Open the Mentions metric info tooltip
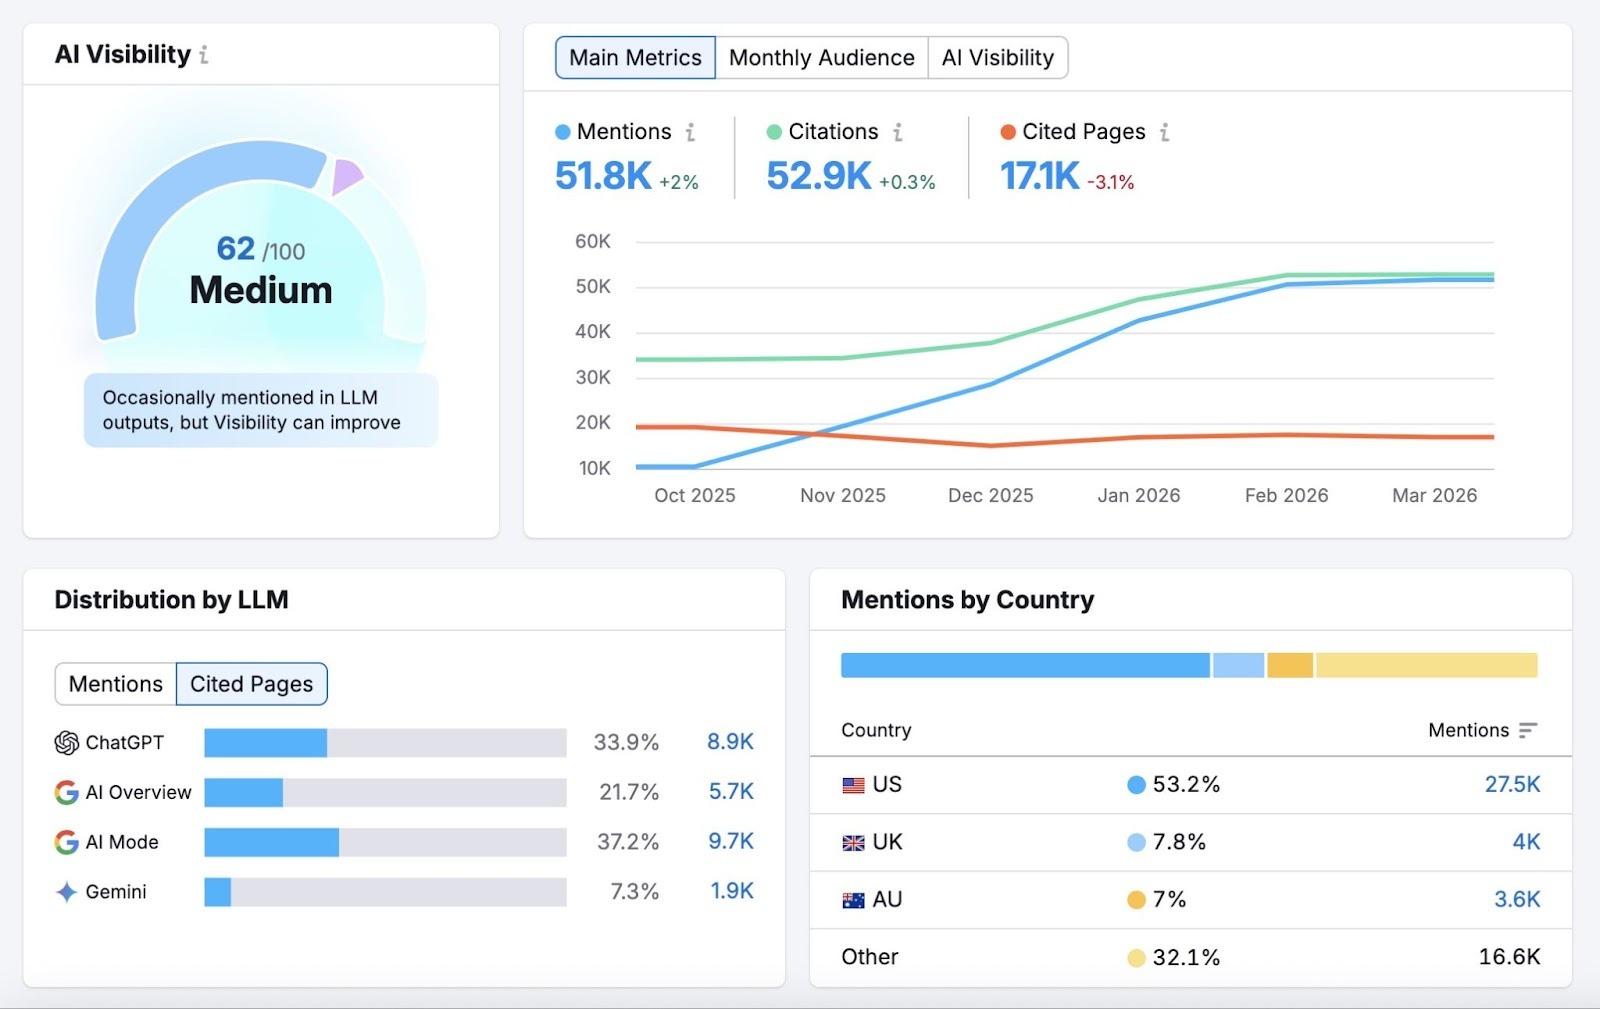The image size is (1600, 1009). coord(689,131)
